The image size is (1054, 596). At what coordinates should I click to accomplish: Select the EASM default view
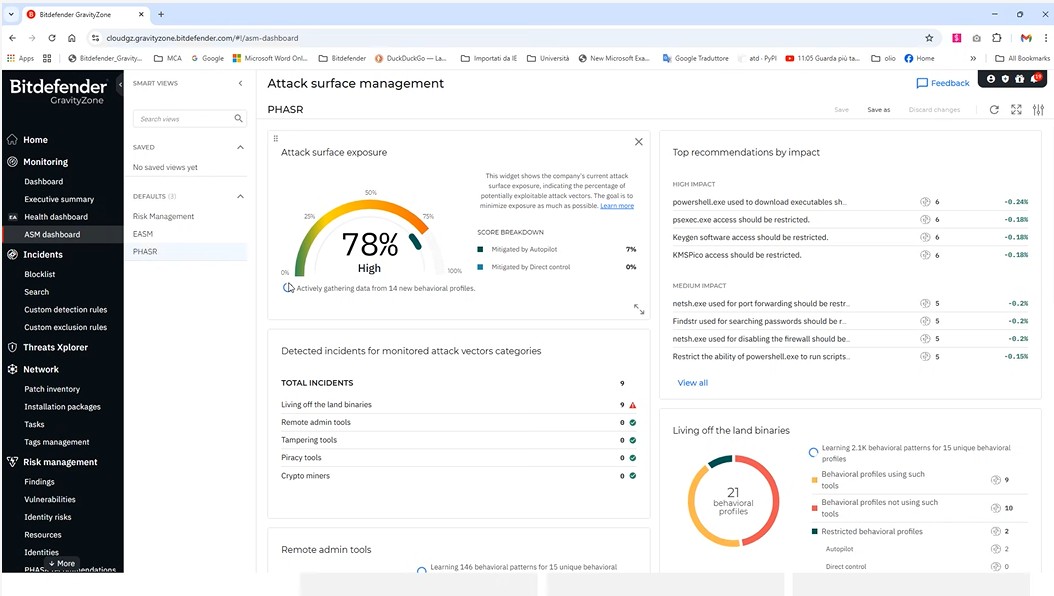coord(143,234)
